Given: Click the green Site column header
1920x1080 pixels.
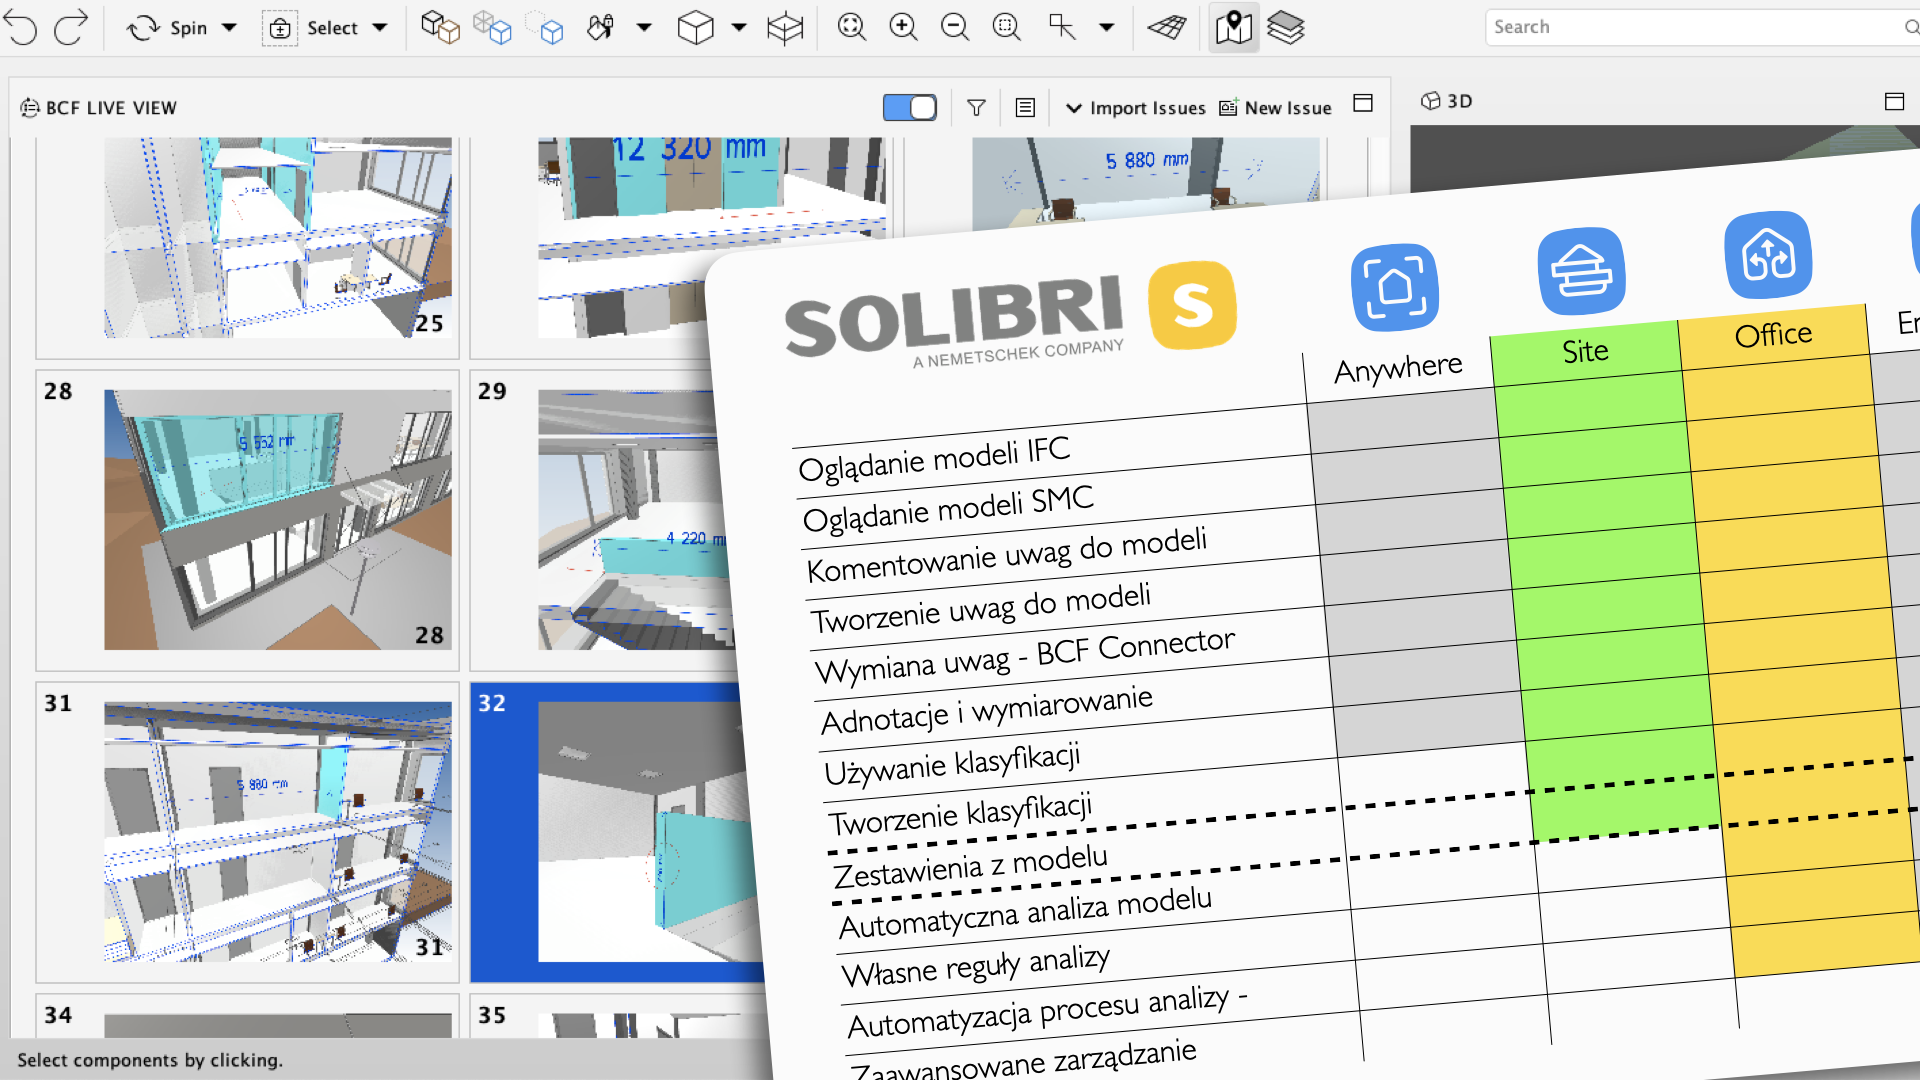Looking at the screenshot, I should (x=1586, y=352).
